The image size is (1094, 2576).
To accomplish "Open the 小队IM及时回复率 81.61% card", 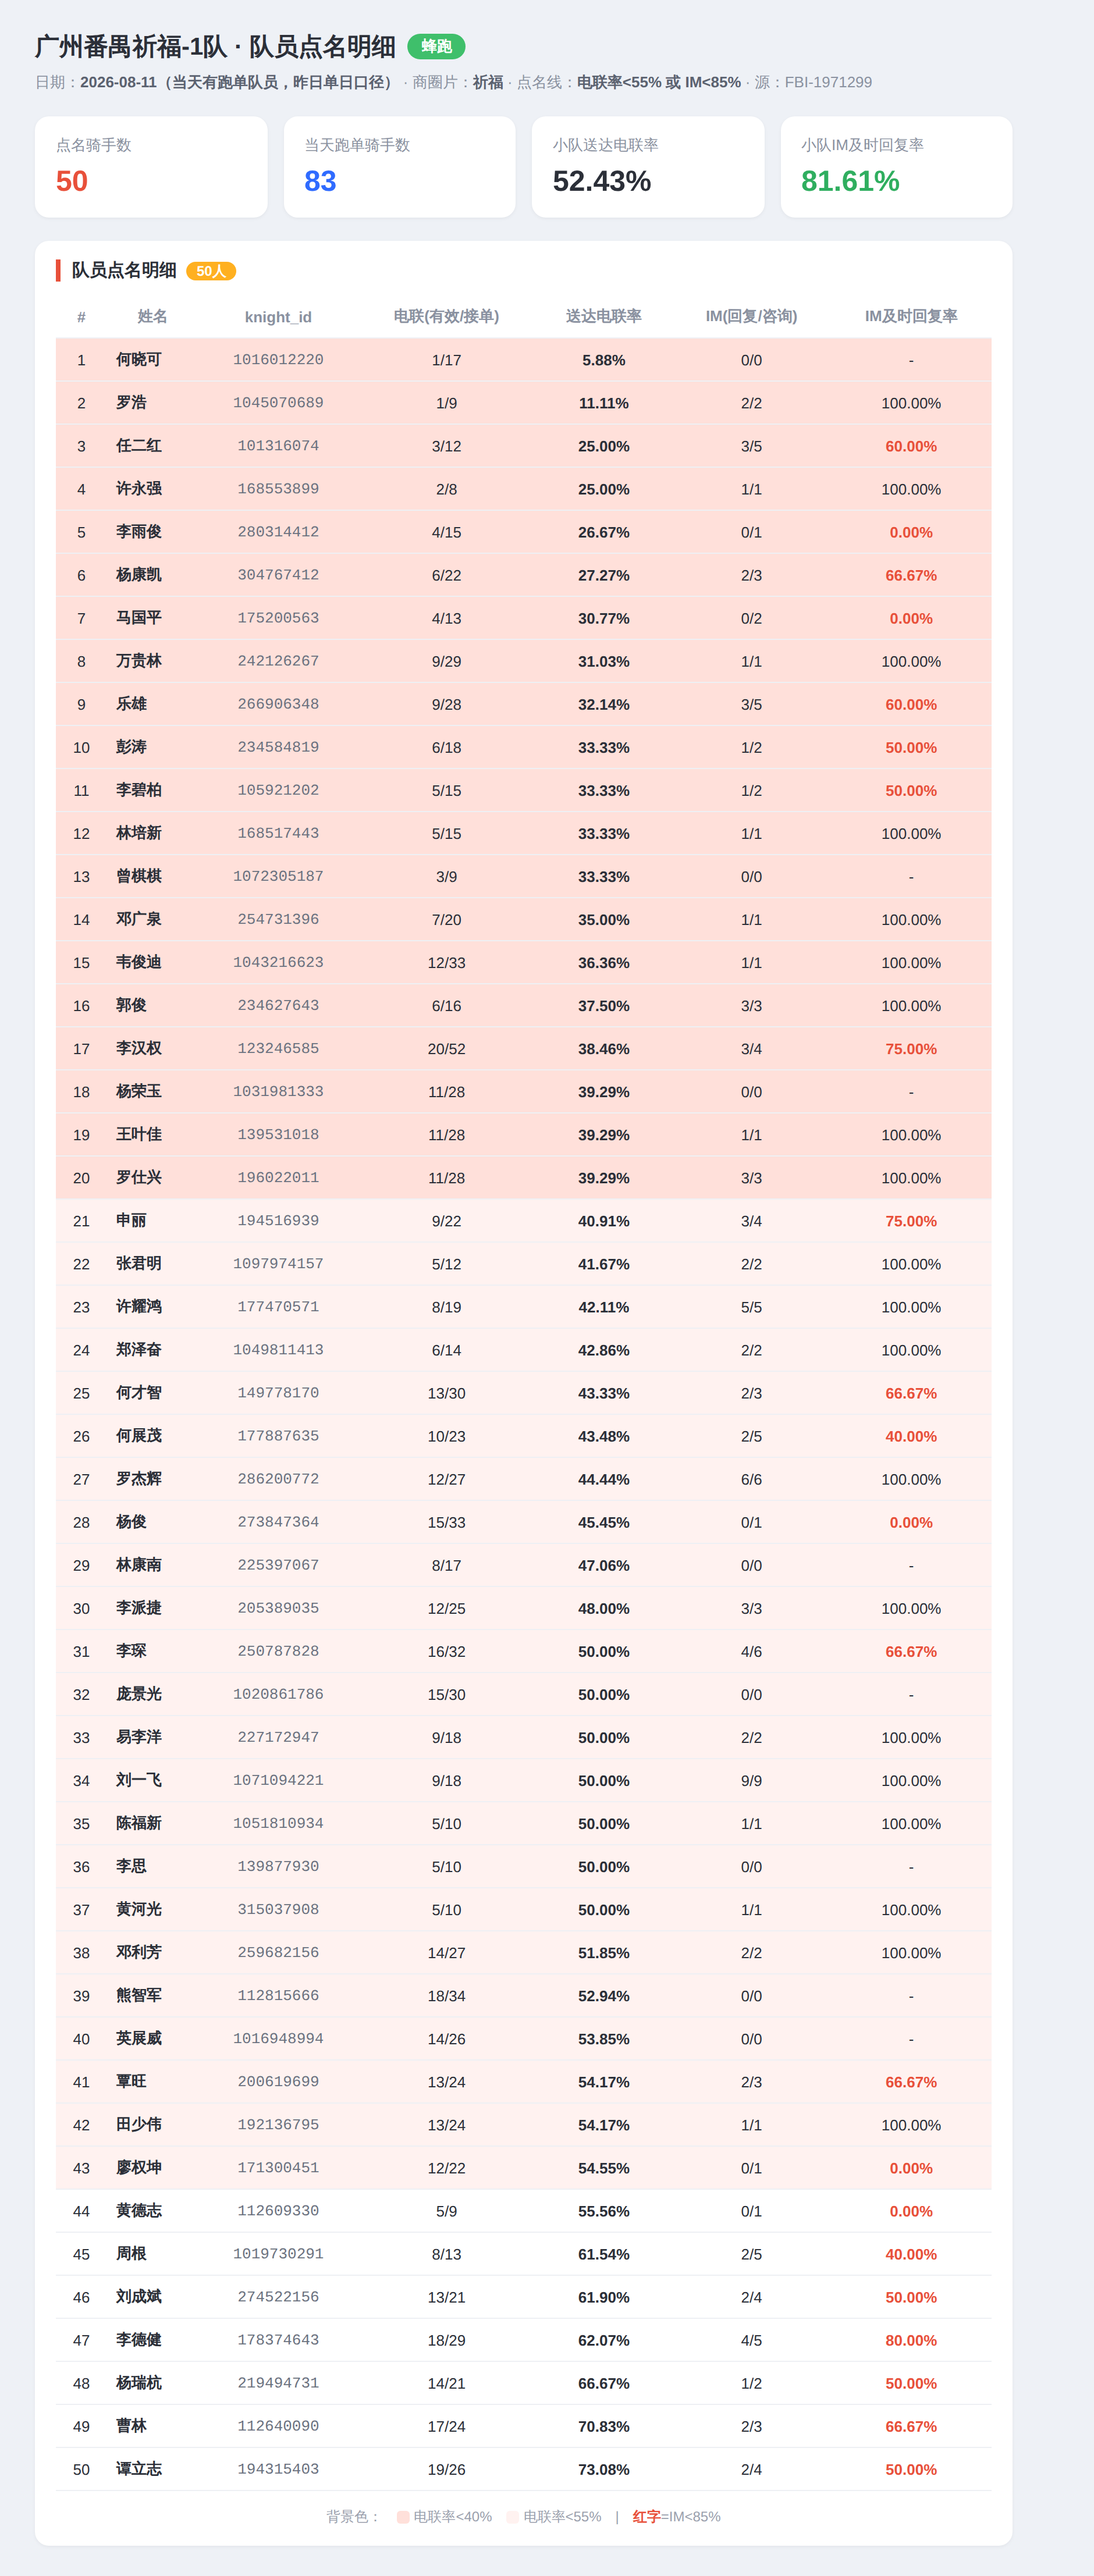I will (x=896, y=167).
